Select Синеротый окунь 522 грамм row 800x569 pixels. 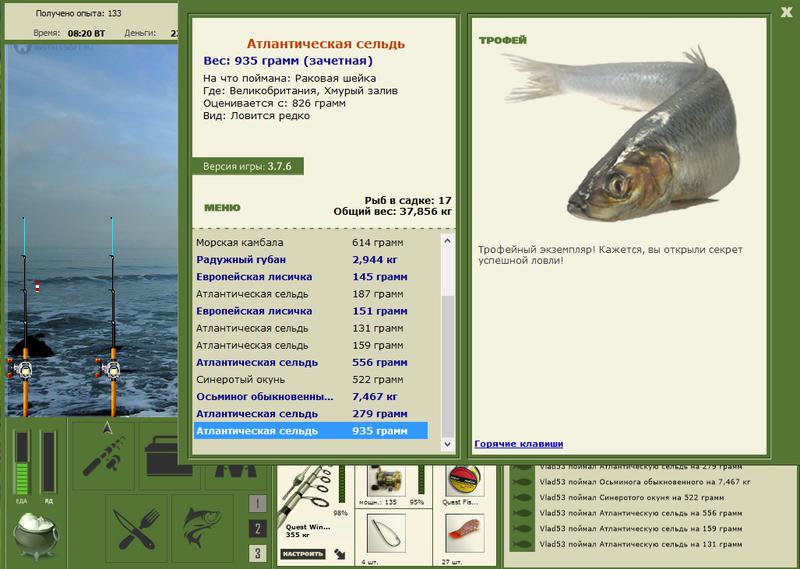point(311,379)
